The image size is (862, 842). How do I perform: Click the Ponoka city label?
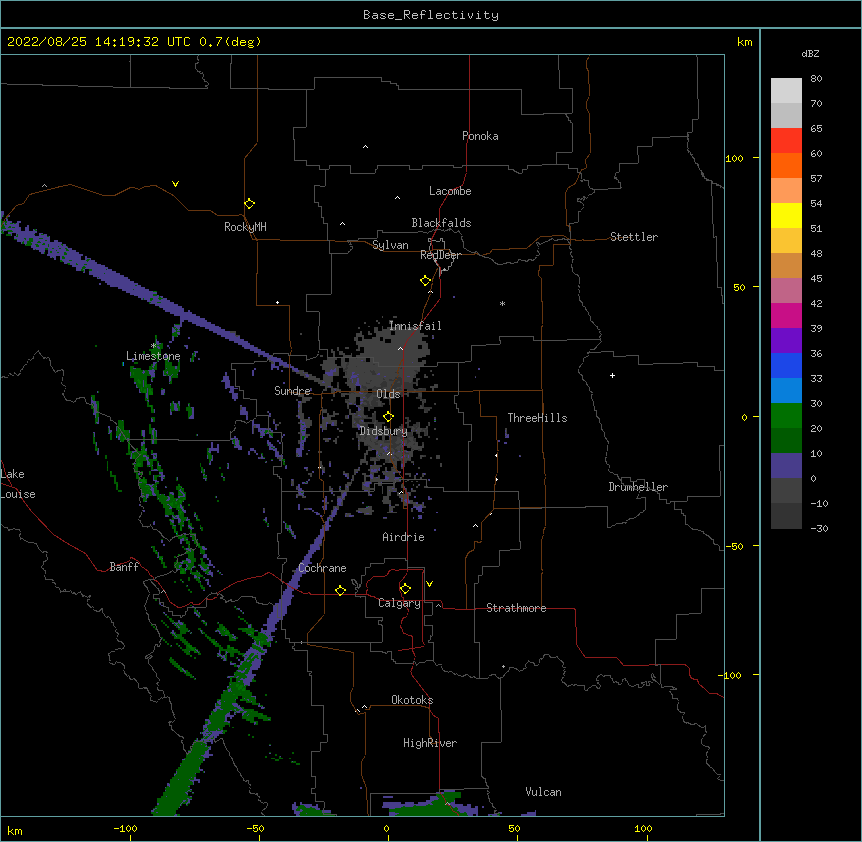pos(480,136)
